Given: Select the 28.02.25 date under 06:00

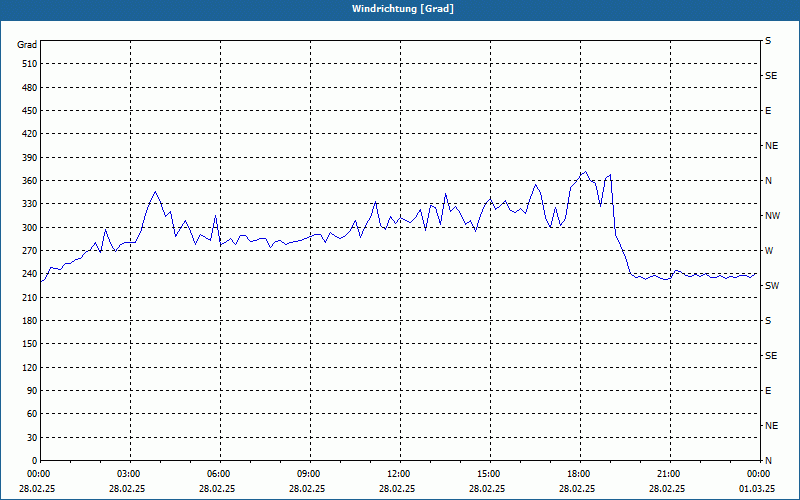Looking at the screenshot, I should [x=217, y=489].
